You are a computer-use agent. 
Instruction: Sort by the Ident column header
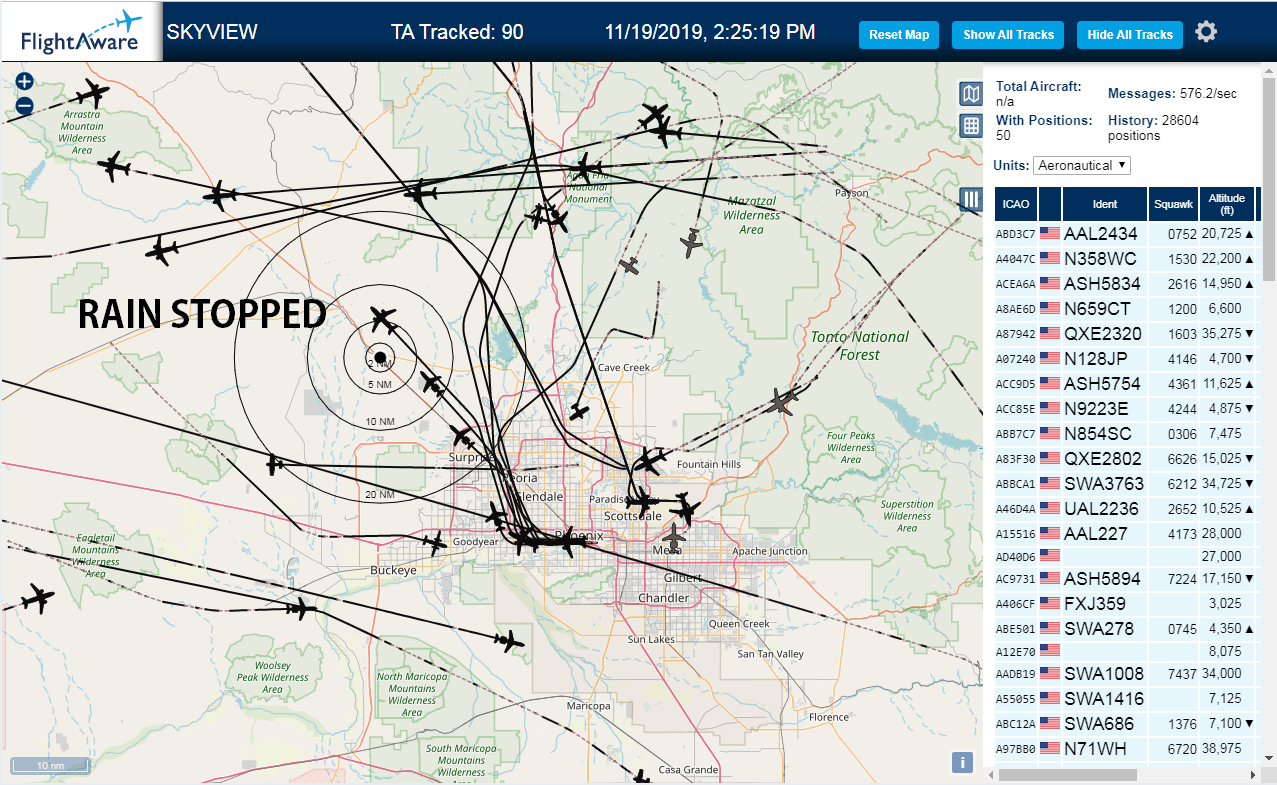coord(1105,204)
